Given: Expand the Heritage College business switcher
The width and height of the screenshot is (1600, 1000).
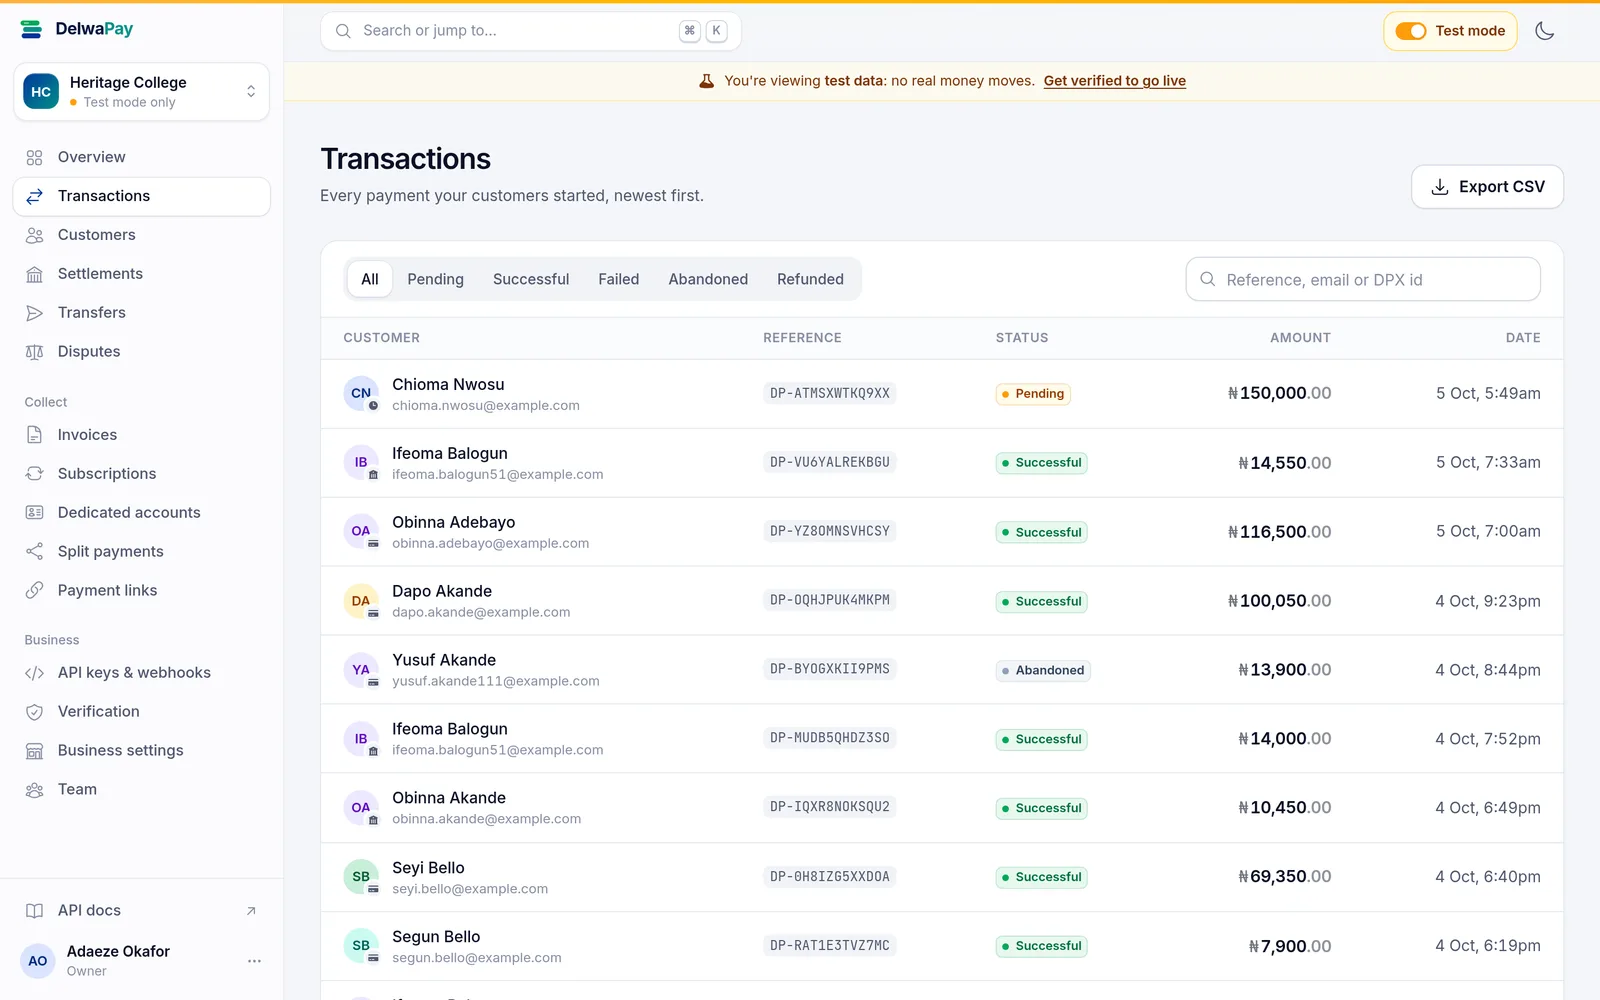Looking at the screenshot, I should pos(142,92).
